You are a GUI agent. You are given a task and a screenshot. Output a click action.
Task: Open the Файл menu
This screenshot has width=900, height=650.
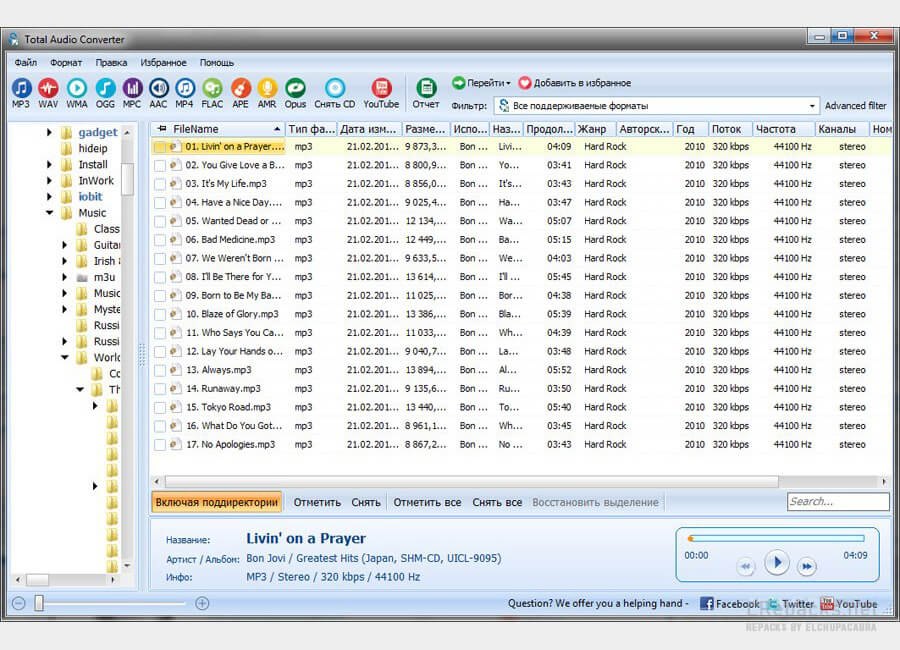tap(26, 63)
